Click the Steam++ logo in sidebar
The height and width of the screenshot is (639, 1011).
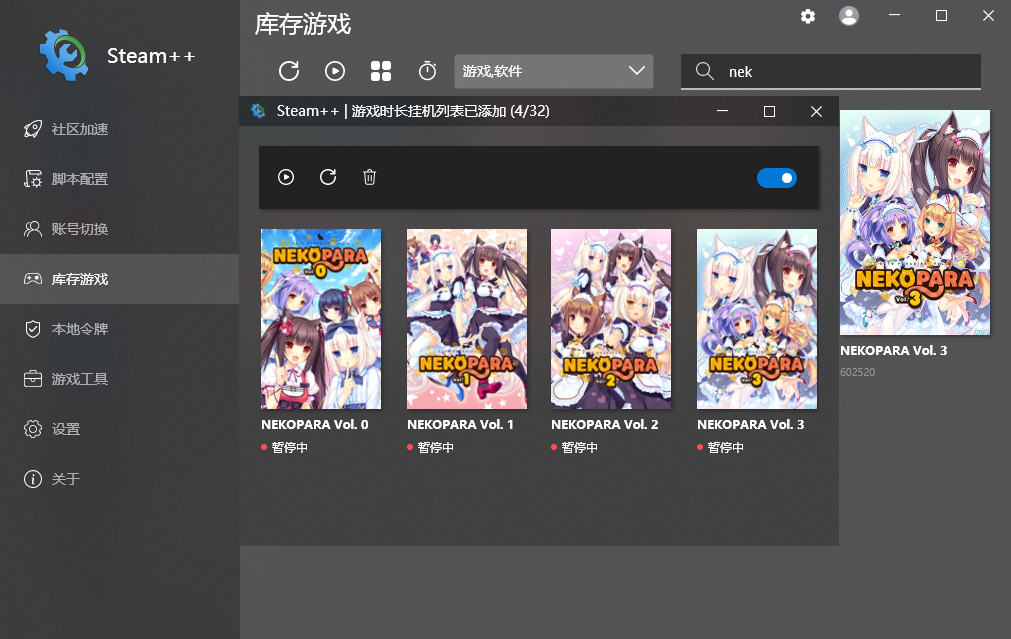pos(64,55)
